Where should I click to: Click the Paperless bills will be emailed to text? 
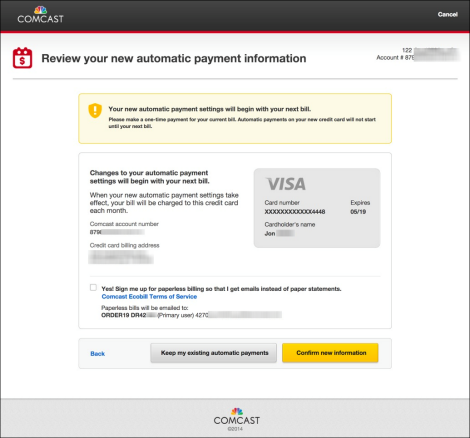144,308
